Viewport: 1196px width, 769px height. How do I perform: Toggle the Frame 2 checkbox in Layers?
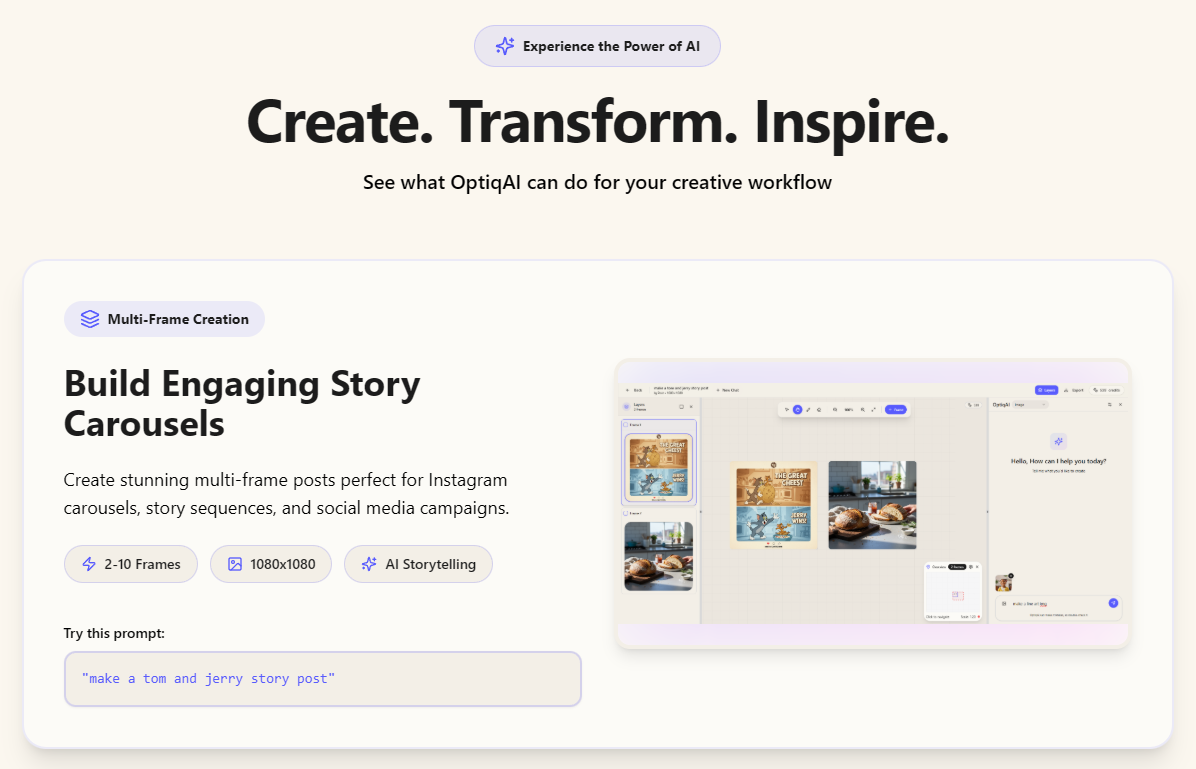(626, 512)
